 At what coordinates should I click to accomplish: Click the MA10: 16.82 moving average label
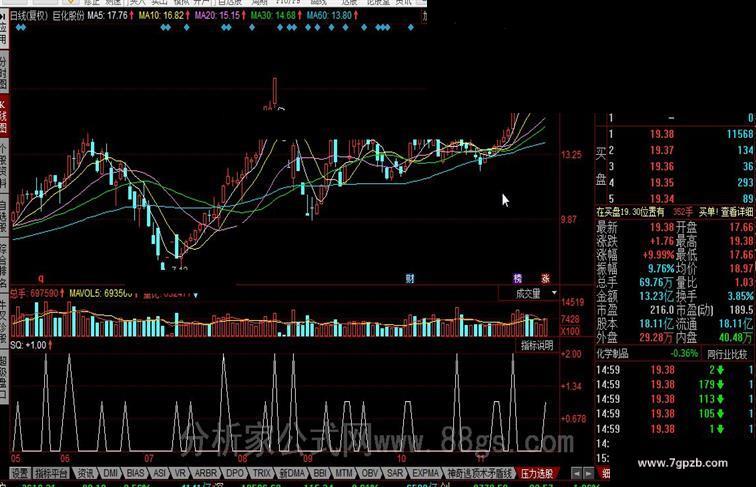coord(164,15)
